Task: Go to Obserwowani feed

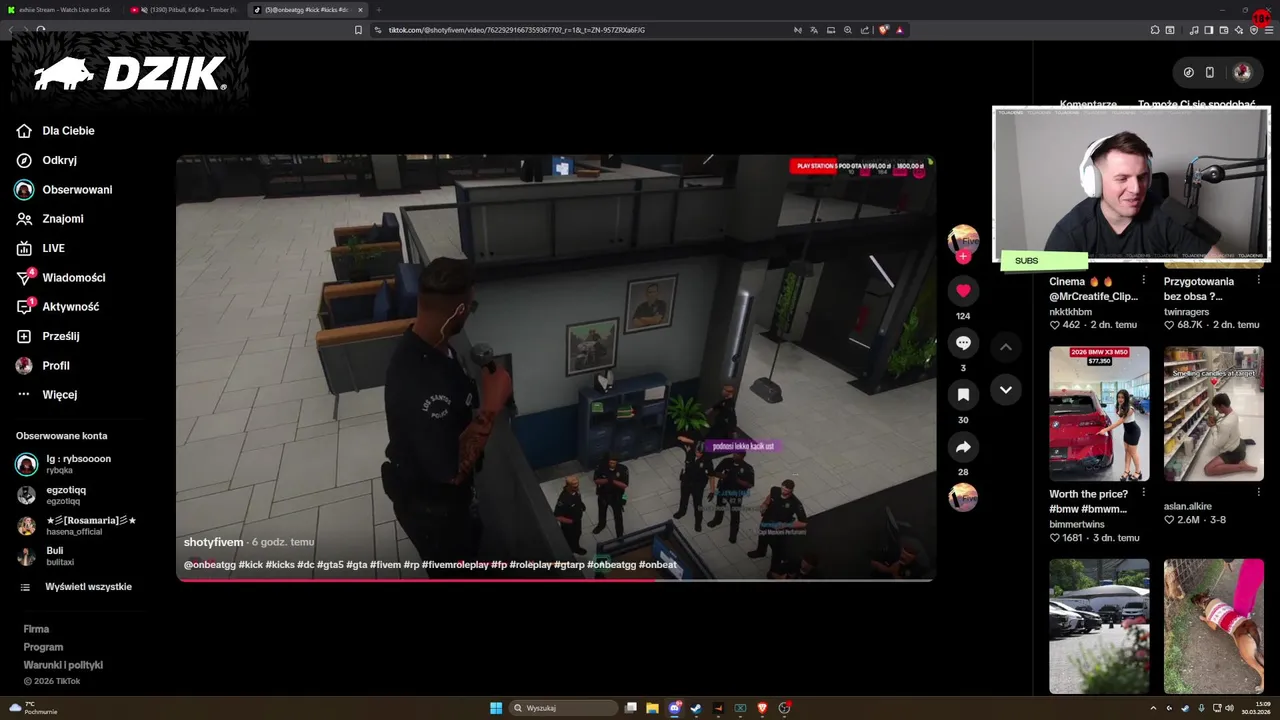Action: tap(63, 190)
